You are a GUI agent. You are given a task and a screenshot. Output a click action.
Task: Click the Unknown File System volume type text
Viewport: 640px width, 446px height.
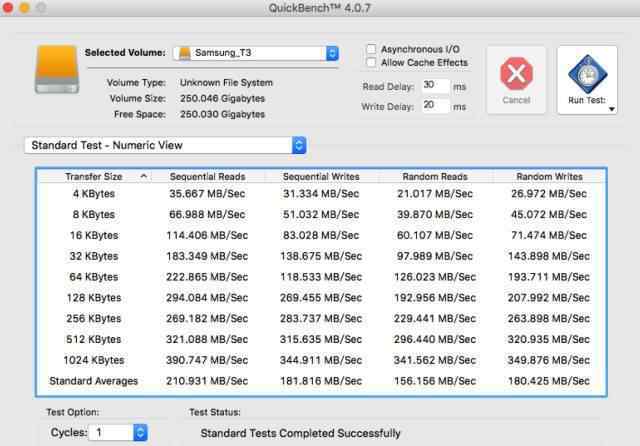click(226, 82)
